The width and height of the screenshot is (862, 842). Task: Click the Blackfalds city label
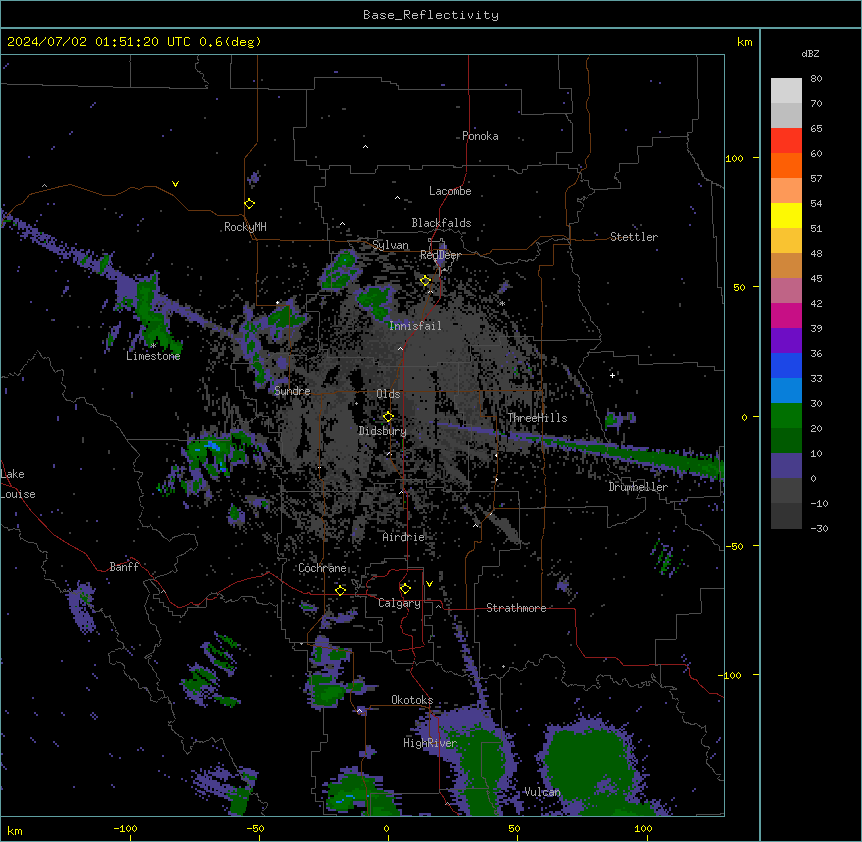click(x=441, y=223)
